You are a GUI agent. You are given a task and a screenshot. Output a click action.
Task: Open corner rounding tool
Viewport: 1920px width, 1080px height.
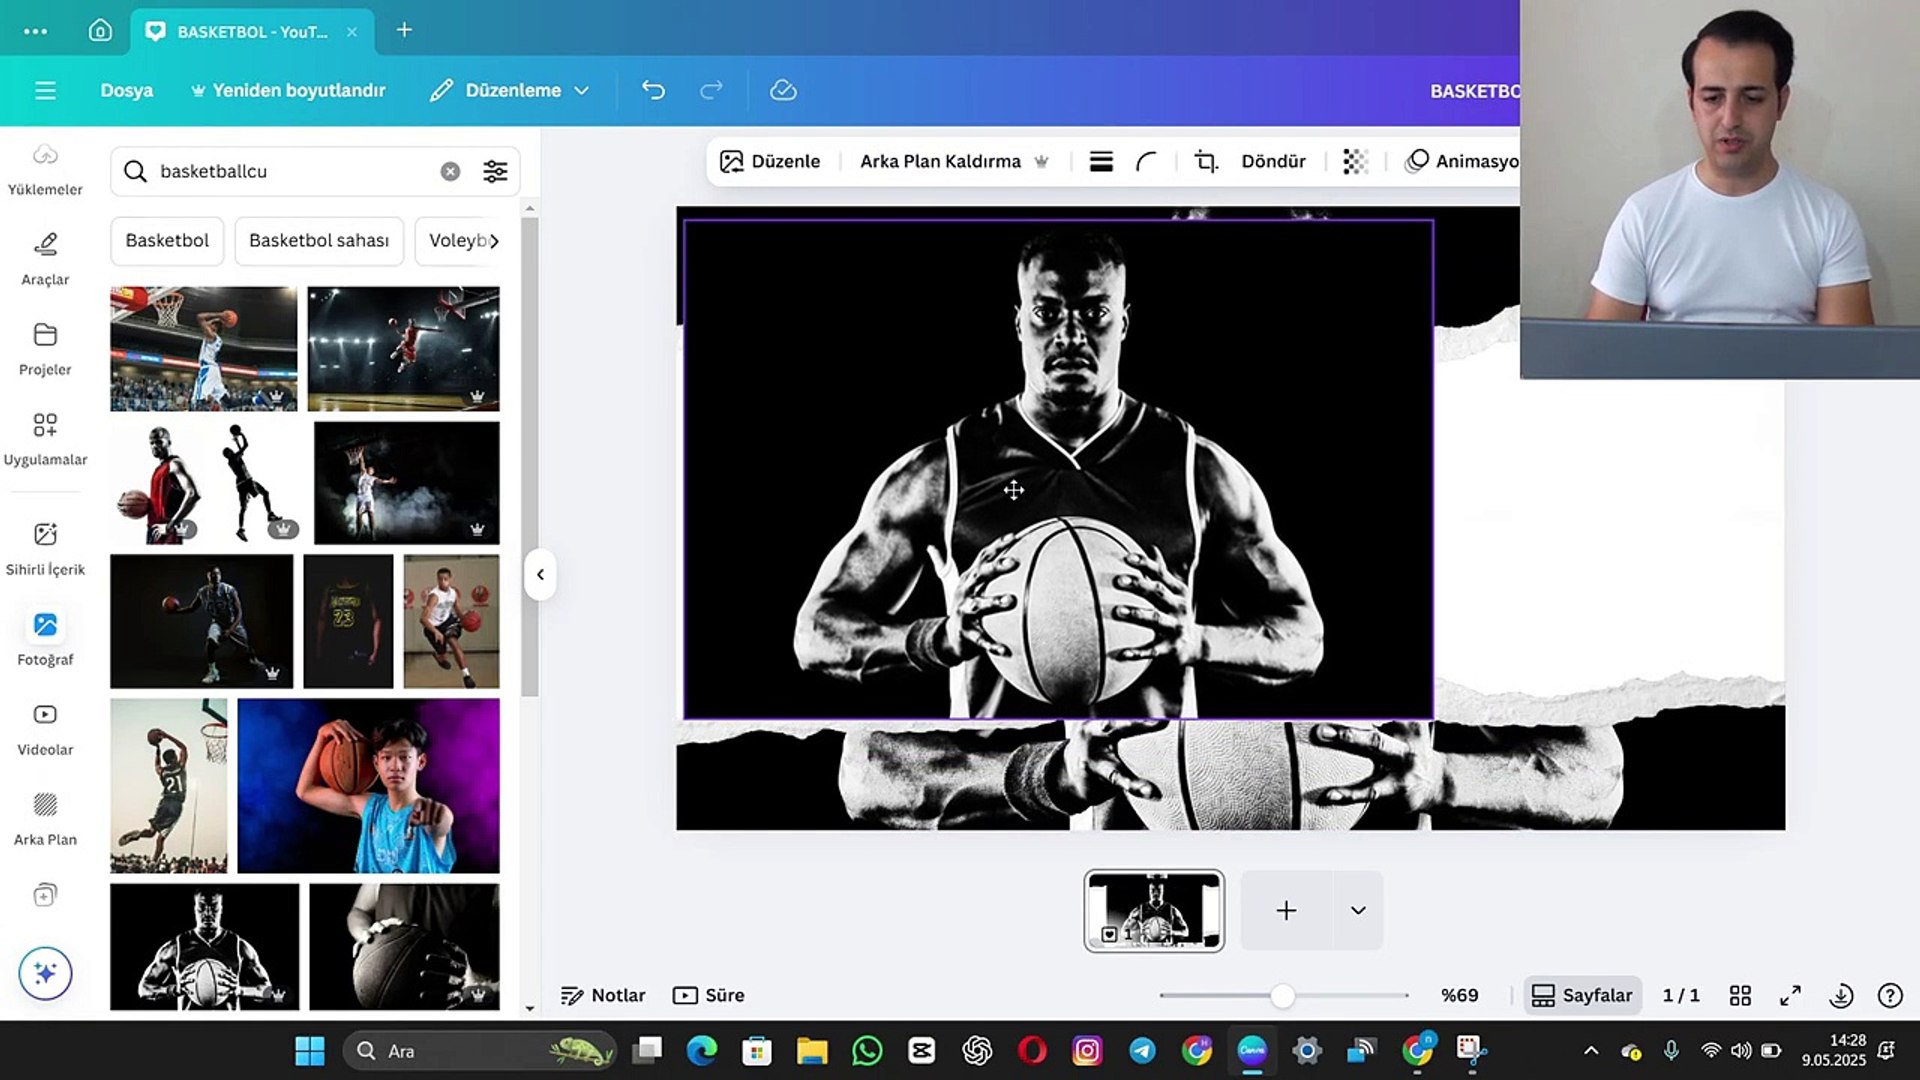1146,161
